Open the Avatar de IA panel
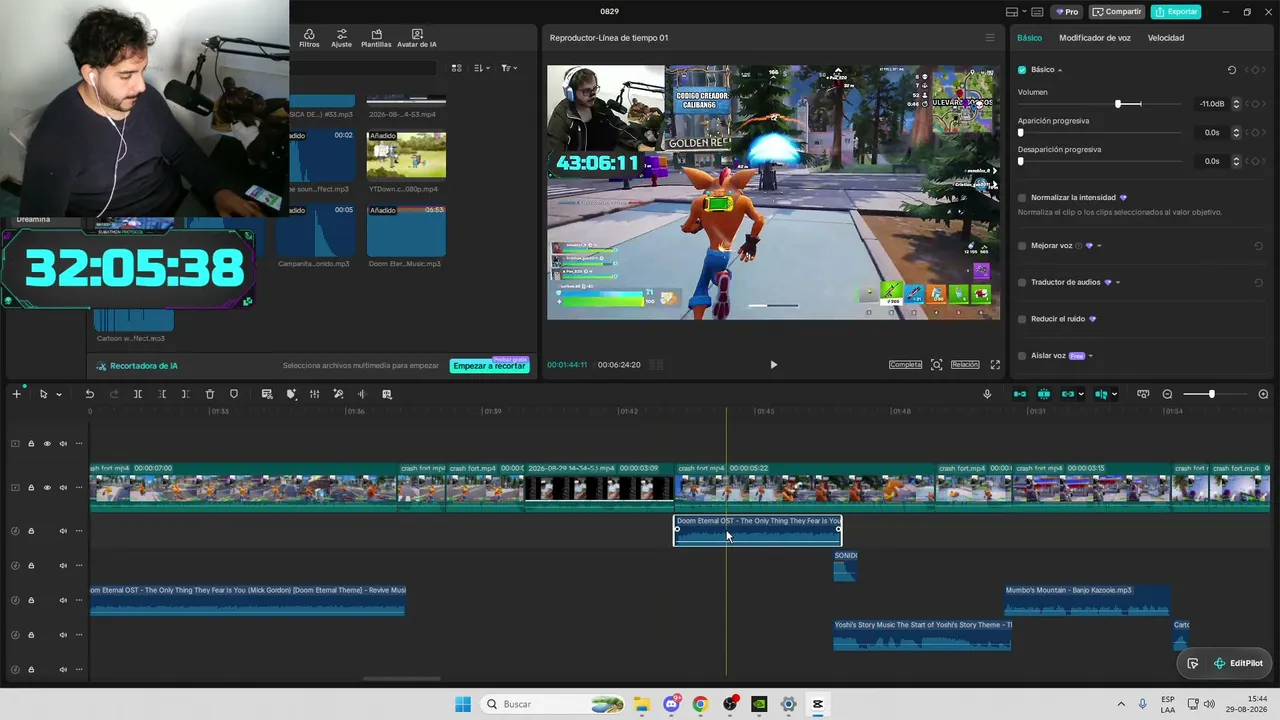1280x720 pixels. click(417, 38)
